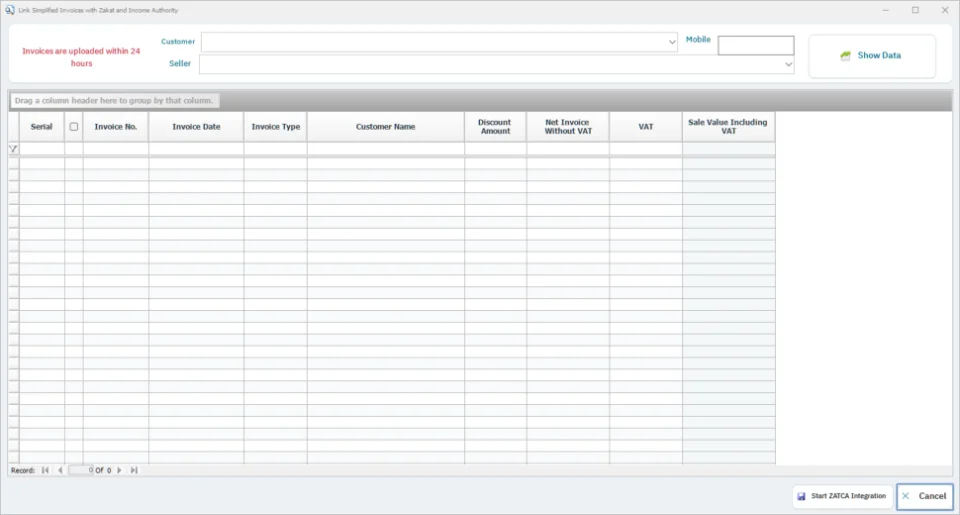960x515 pixels.
Task: Sort by Invoice No. column header
Action: (116, 127)
